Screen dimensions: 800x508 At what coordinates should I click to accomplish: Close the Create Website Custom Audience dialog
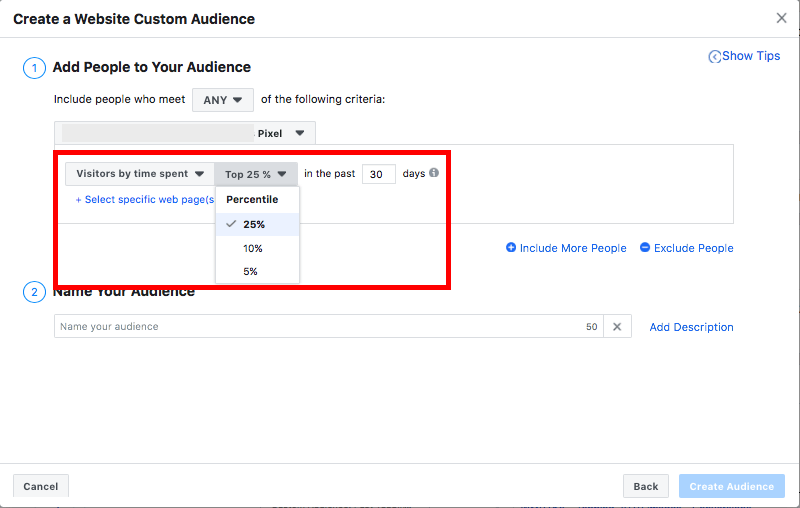tap(781, 18)
